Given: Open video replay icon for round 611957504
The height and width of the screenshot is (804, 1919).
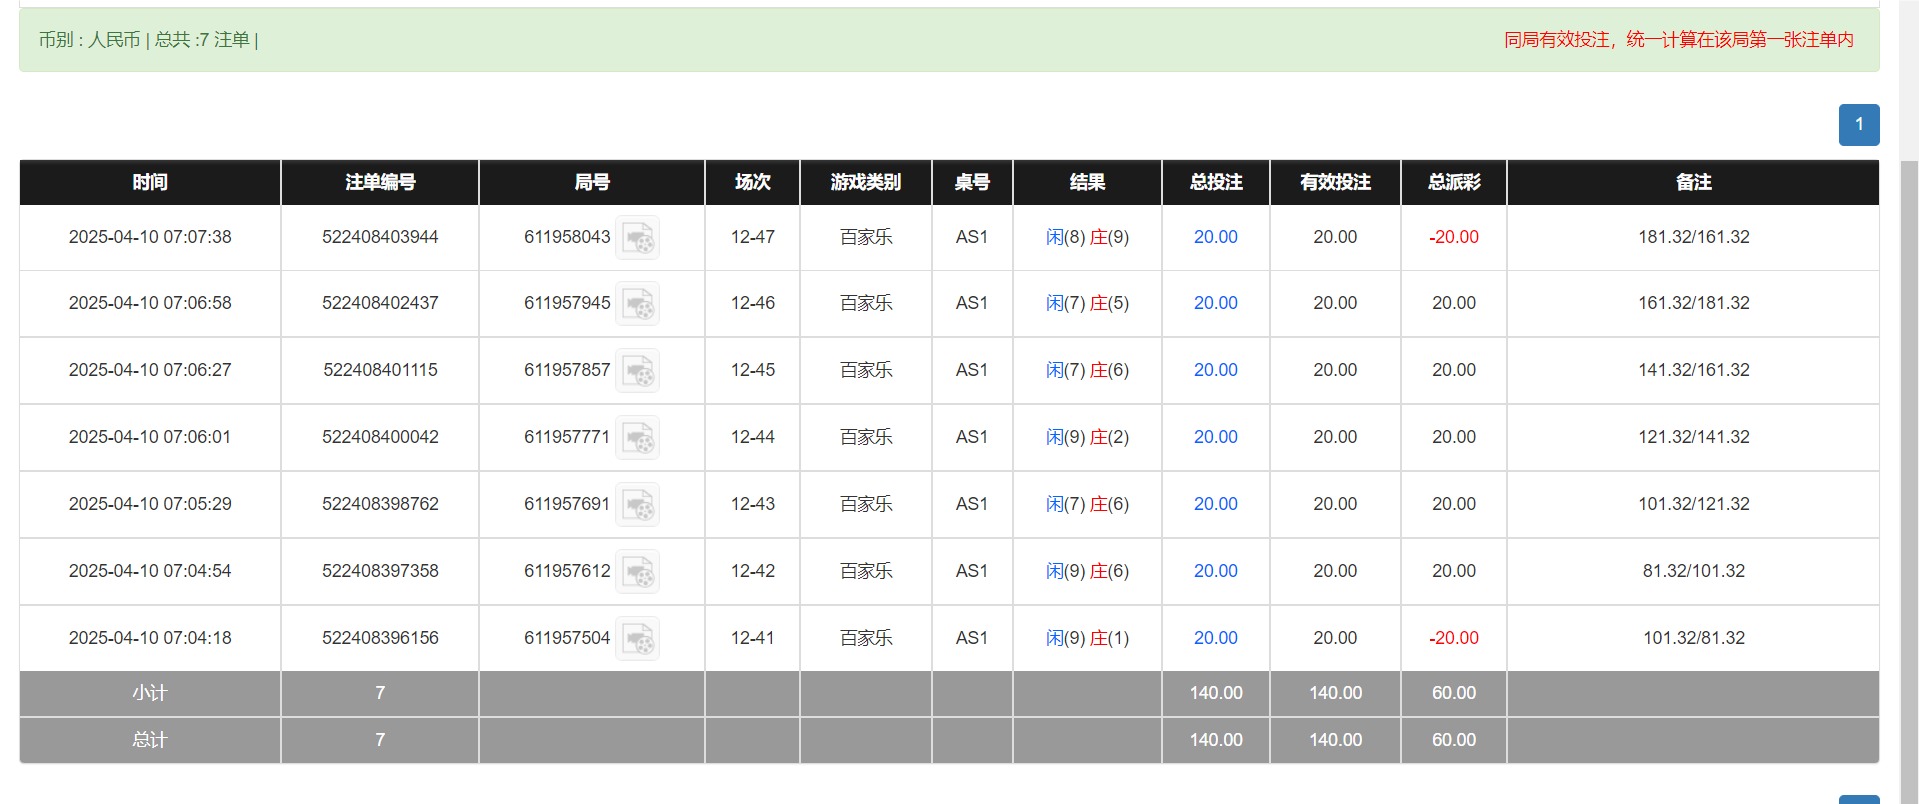Looking at the screenshot, I should point(637,639).
